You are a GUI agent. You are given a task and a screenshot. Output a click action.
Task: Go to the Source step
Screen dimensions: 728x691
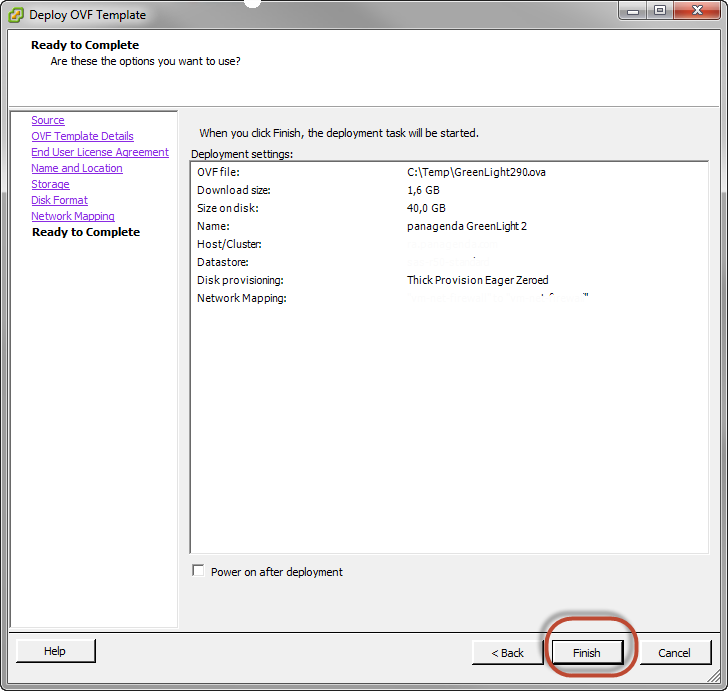[x=47, y=120]
